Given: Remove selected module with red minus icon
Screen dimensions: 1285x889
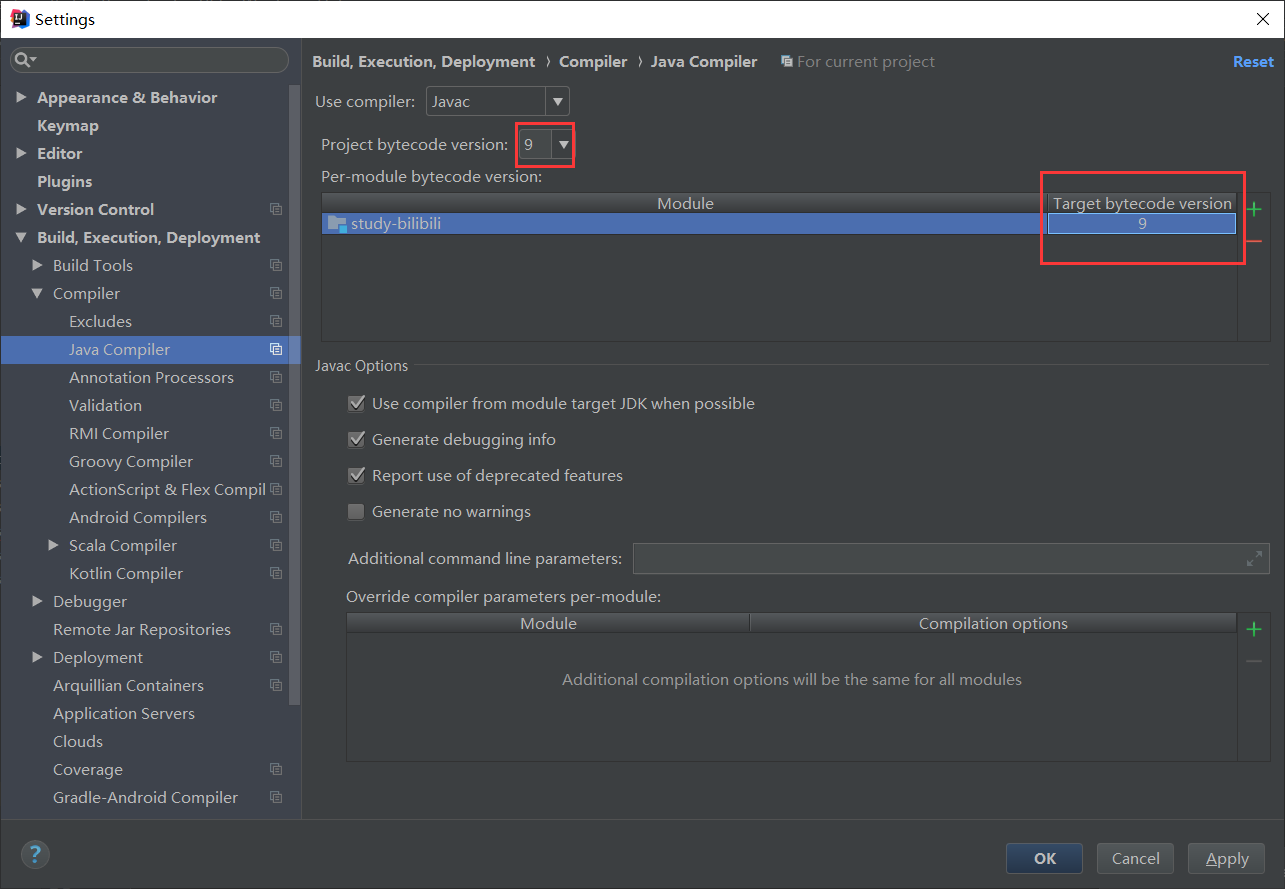Looking at the screenshot, I should click(1254, 241).
